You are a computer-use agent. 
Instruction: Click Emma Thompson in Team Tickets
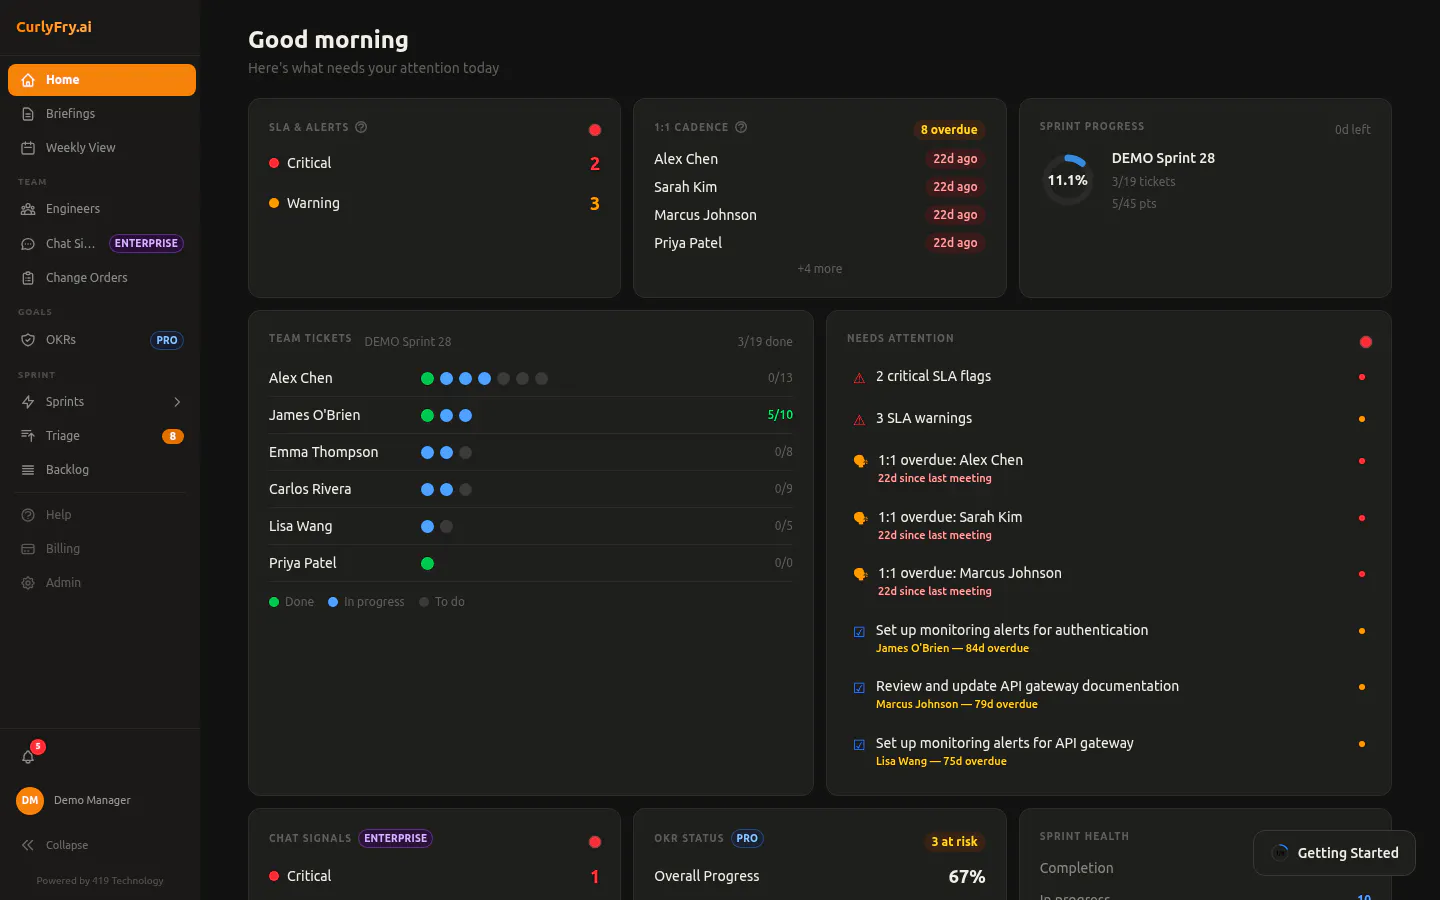click(324, 452)
